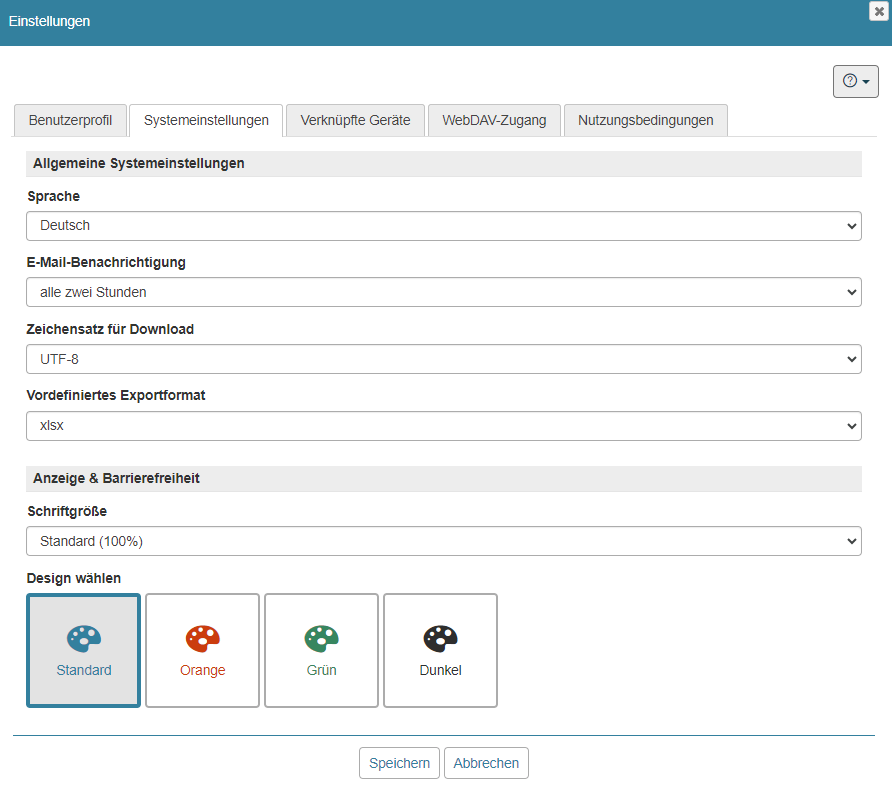892x796 pixels.
Task: Click the dark palette icon
Action: 440,638
